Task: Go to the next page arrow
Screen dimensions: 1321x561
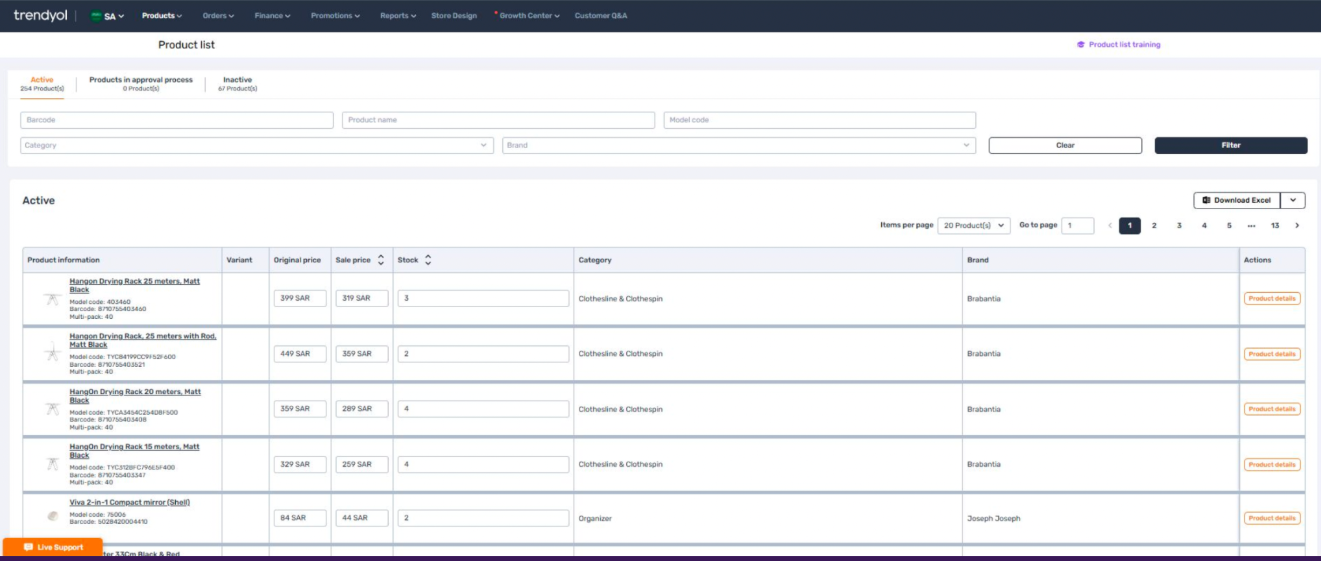Action: pyautogui.click(x=1297, y=226)
